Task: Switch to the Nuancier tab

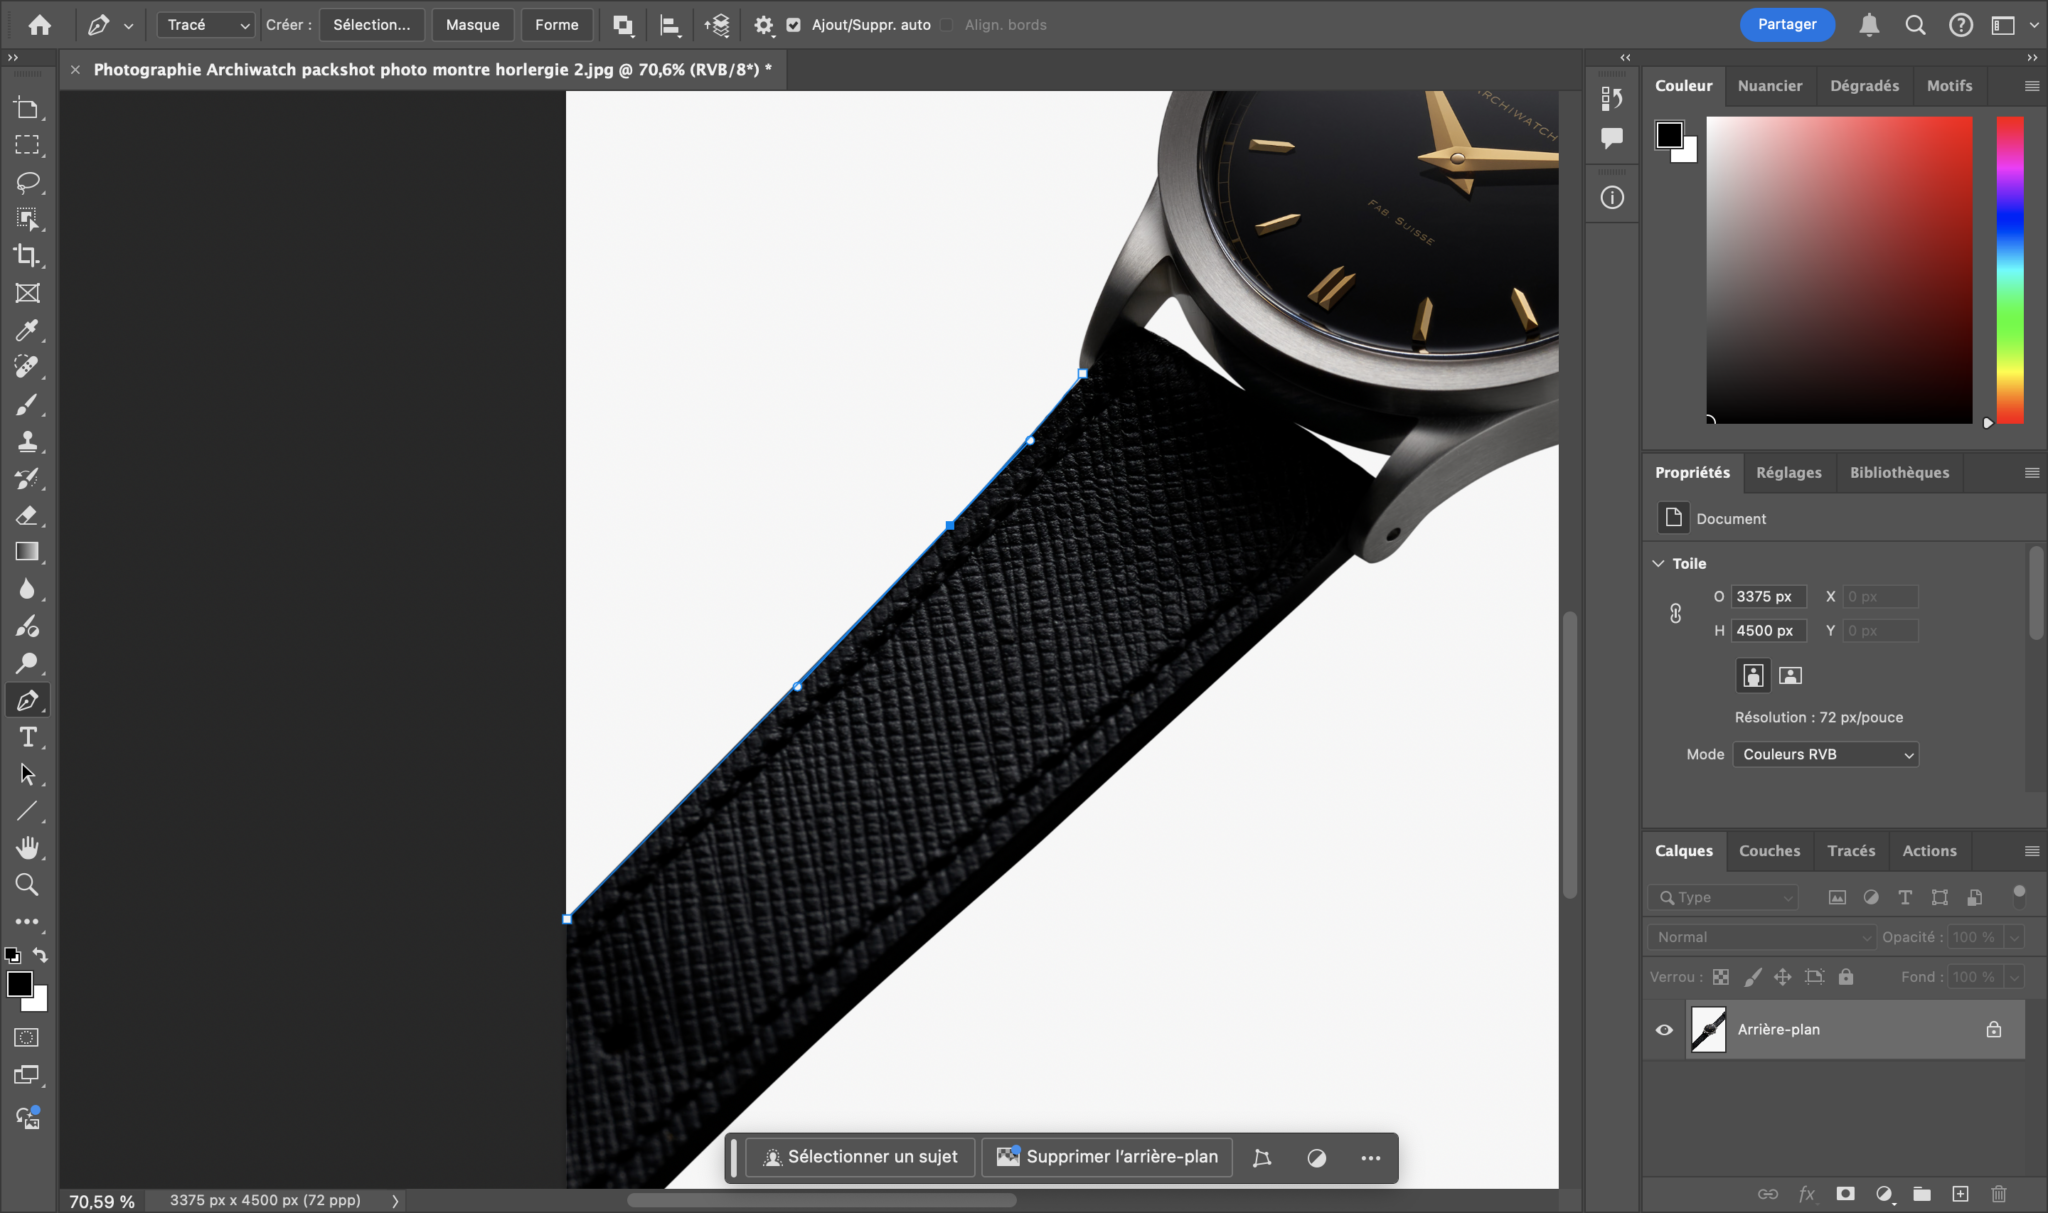Action: pos(1769,86)
